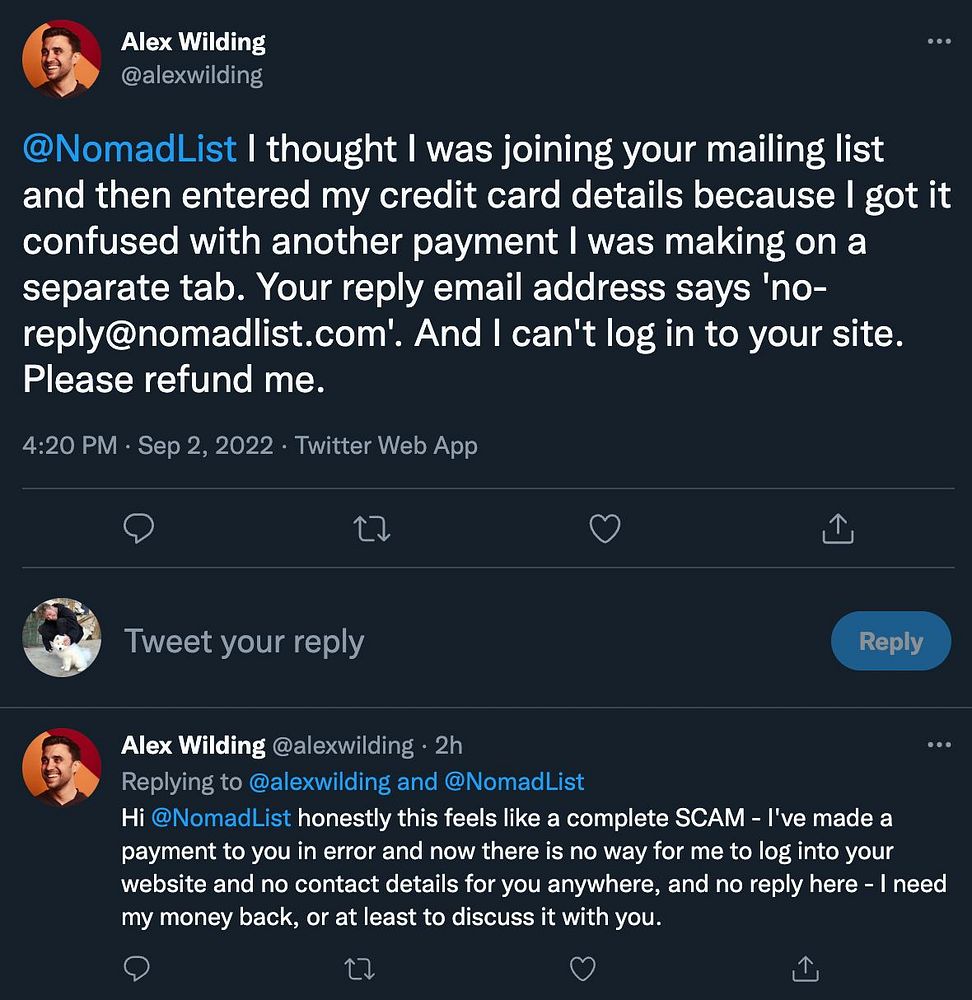Like the 'complete SCAM' reply tweet
The height and width of the screenshot is (1000, 972).
[x=582, y=968]
